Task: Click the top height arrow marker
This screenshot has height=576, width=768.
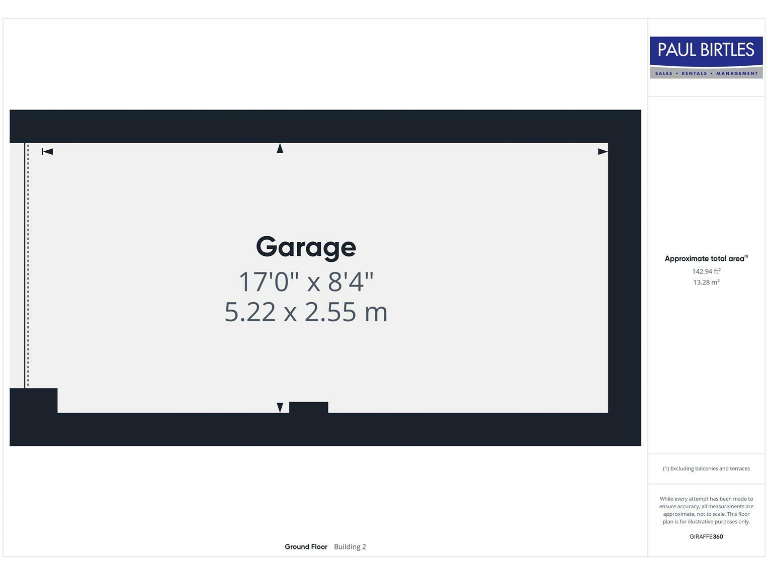Action: click(280, 149)
